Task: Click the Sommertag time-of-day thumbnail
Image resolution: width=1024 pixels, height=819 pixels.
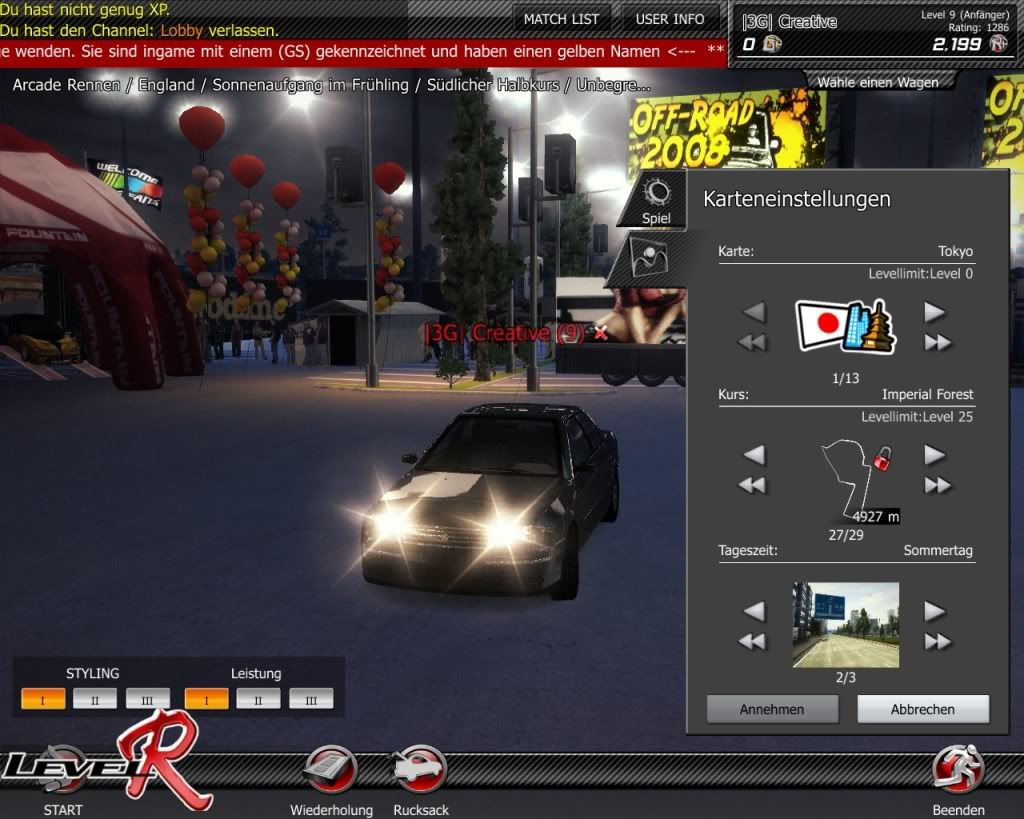Action: click(x=845, y=625)
